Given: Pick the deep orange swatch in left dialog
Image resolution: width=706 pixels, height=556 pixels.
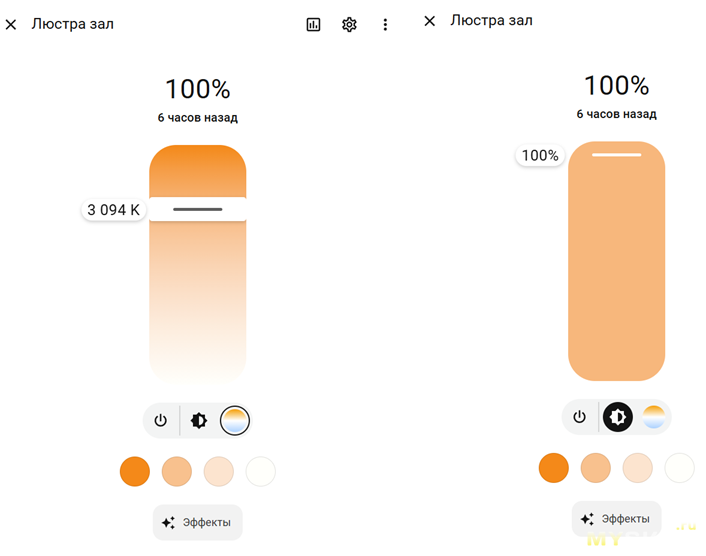Looking at the screenshot, I should (135, 471).
